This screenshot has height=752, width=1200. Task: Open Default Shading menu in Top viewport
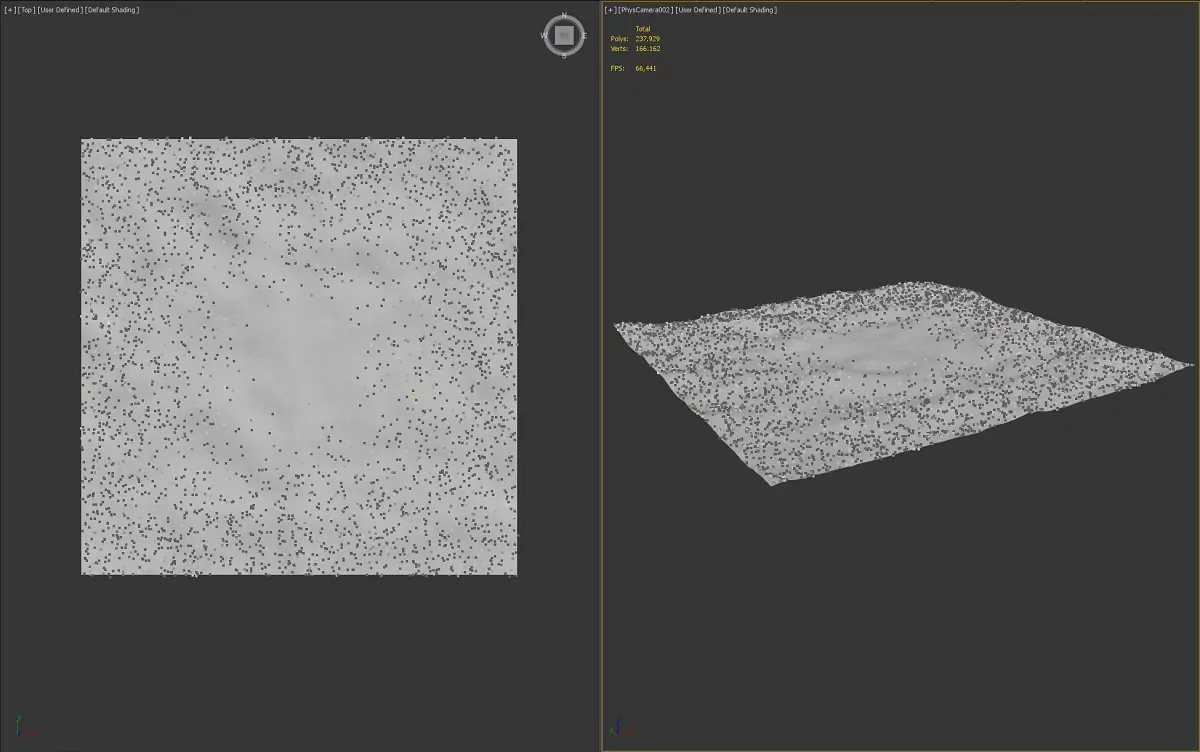pyautogui.click(x=112, y=10)
